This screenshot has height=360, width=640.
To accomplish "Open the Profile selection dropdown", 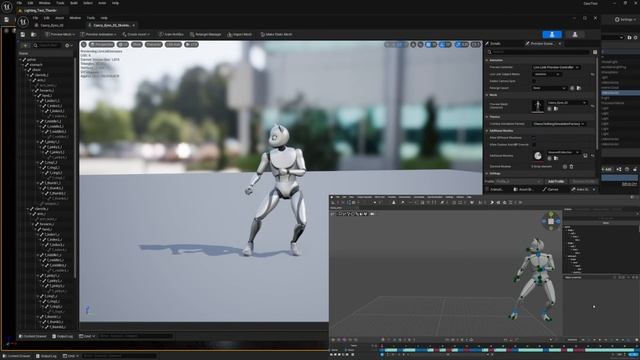I will pos(519,181).
